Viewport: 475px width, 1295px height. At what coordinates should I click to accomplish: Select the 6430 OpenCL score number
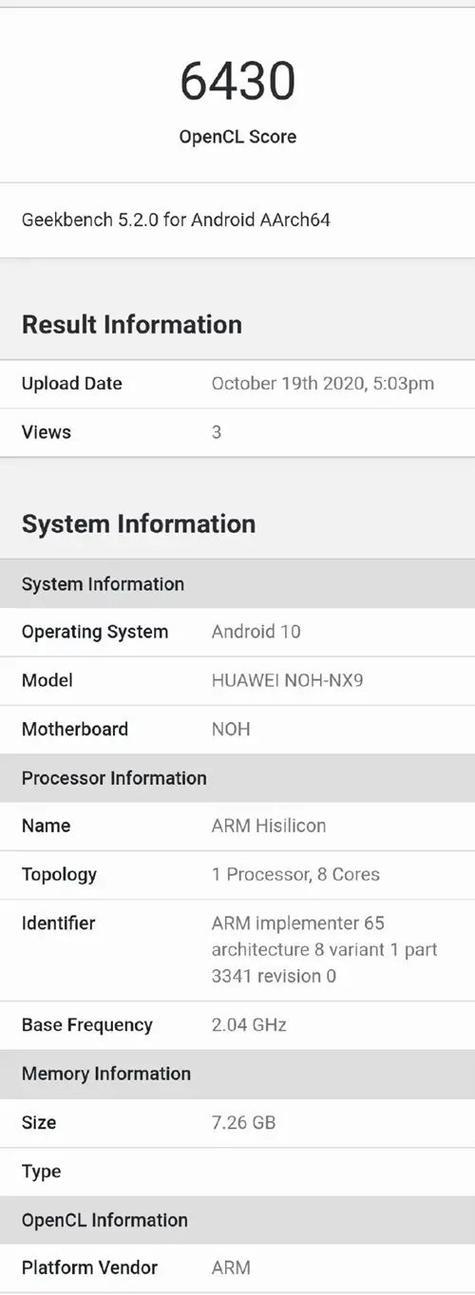tap(238, 82)
